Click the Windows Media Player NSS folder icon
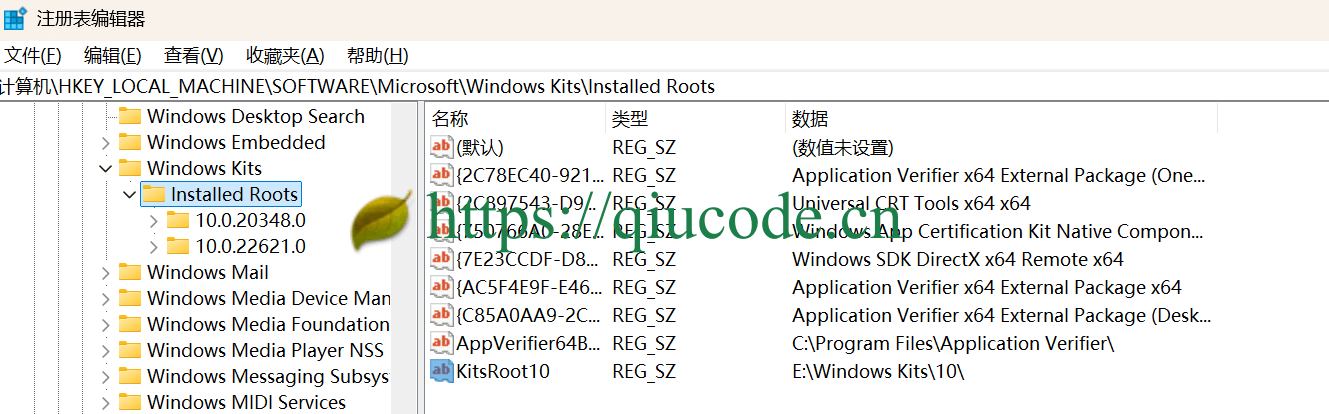 (130, 350)
